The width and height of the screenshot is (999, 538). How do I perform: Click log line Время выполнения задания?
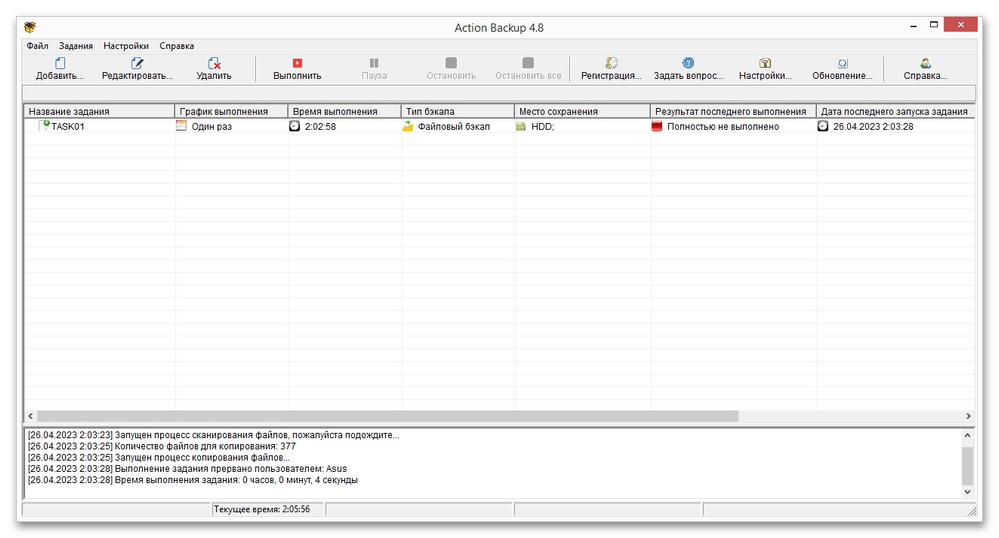tap(192, 480)
